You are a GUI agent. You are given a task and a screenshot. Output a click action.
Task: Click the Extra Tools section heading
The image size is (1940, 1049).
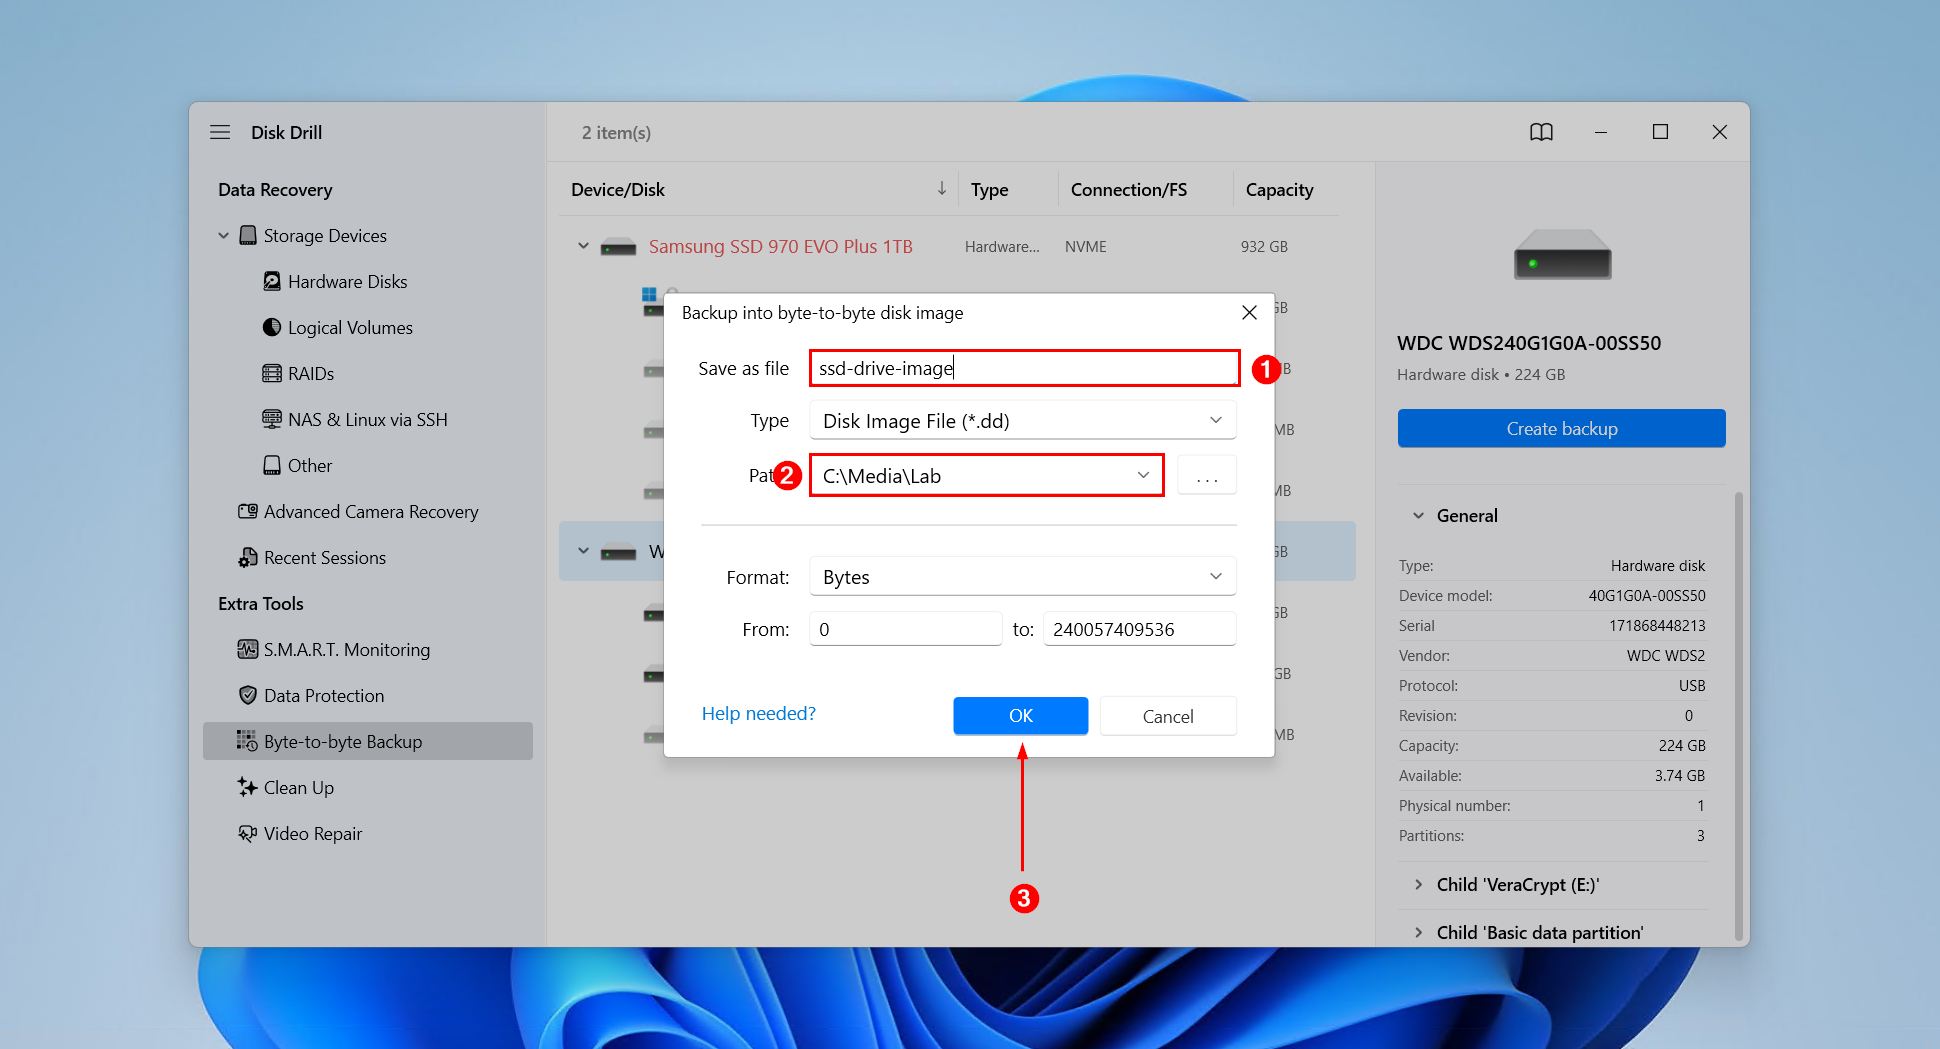(x=260, y=603)
